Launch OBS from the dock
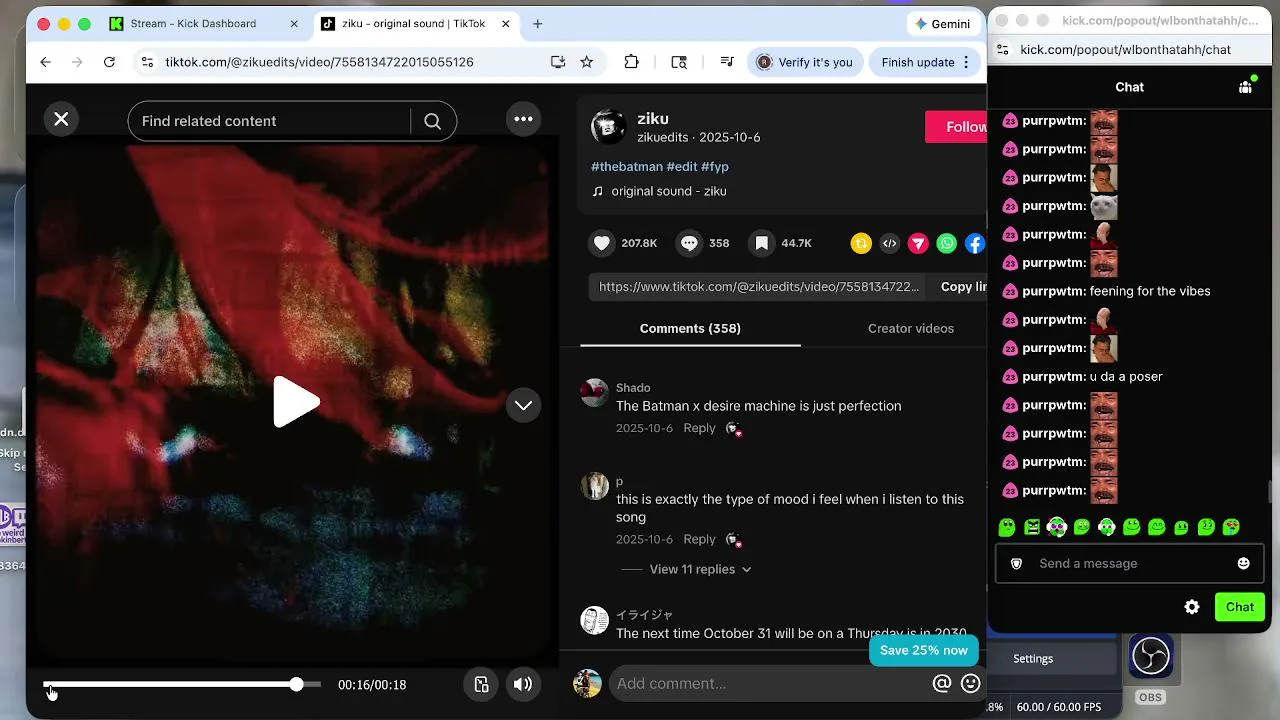1280x720 pixels. point(1150,657)
